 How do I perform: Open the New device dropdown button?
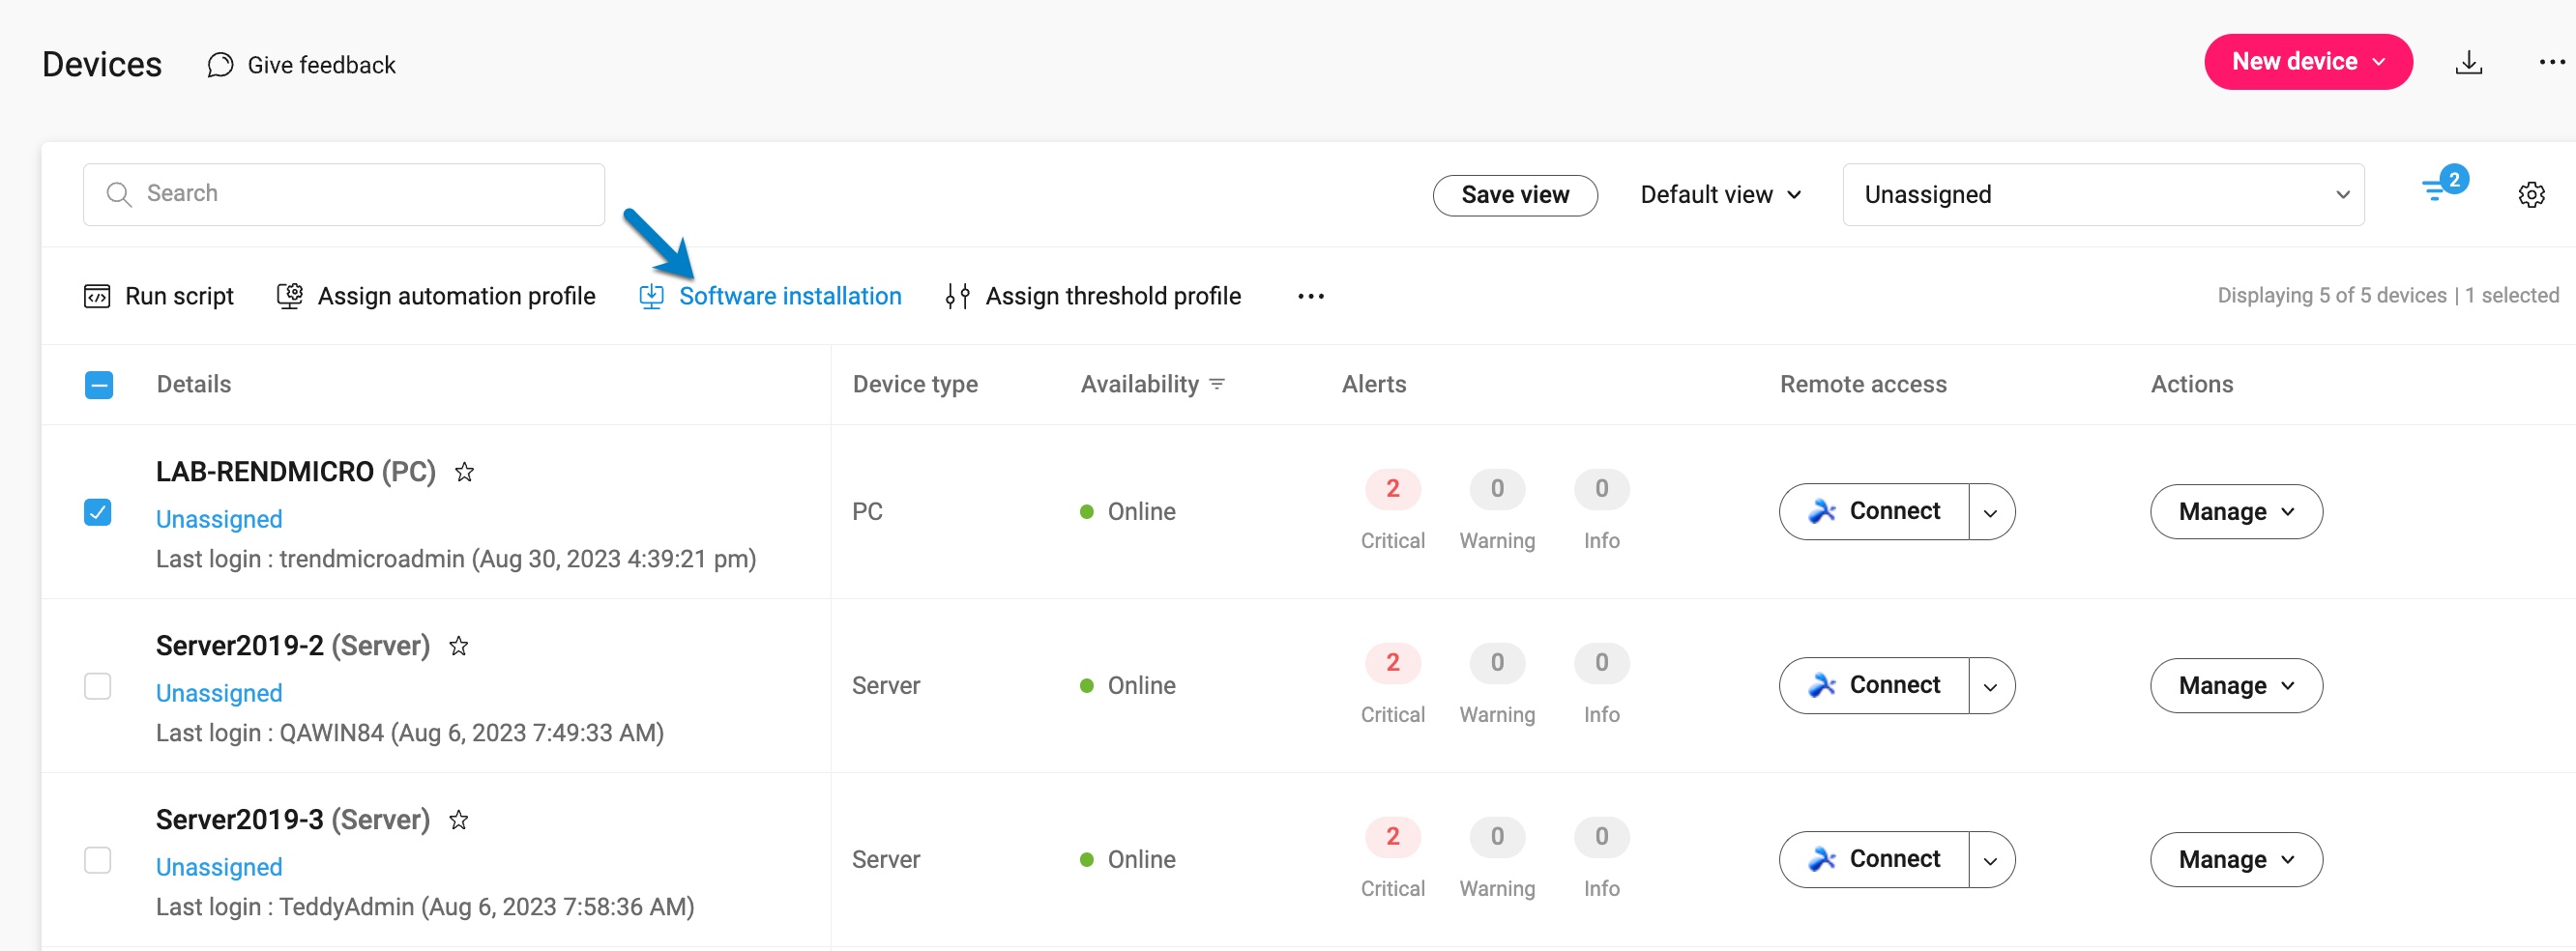(x=2307, y=62)
